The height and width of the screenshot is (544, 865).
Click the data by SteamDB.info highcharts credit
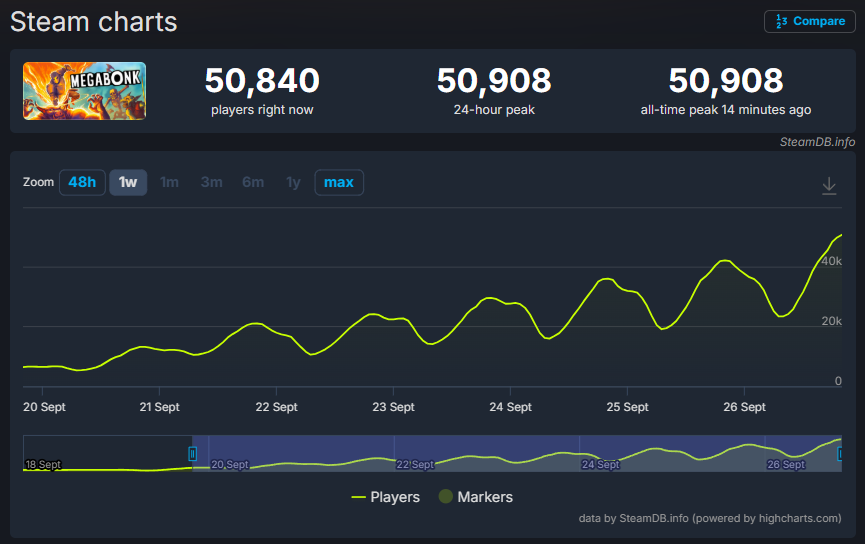coord(710,518)
